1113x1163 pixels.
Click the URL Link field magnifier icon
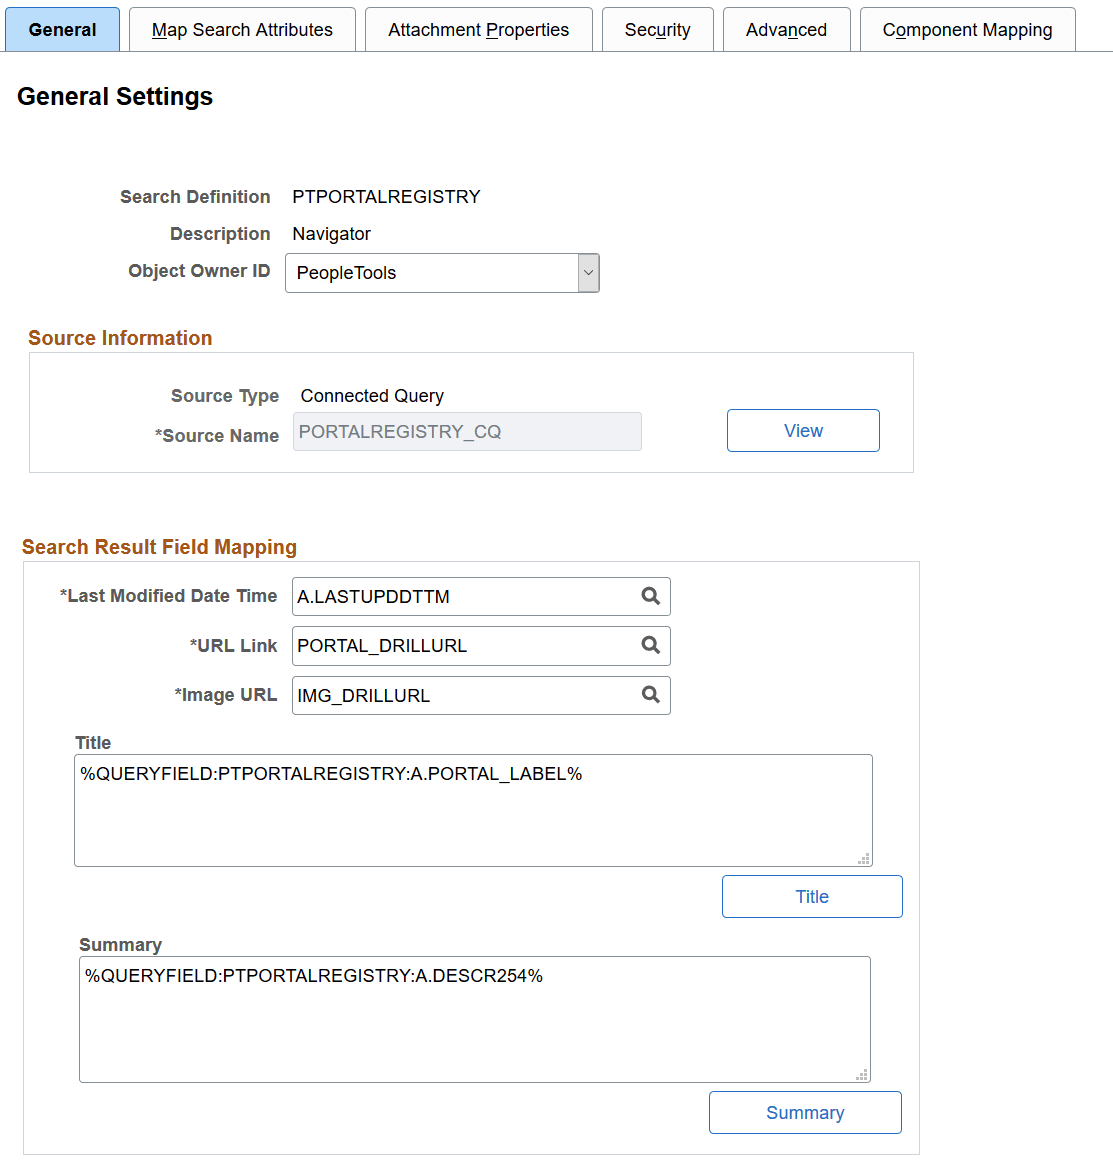coord(652,645)
